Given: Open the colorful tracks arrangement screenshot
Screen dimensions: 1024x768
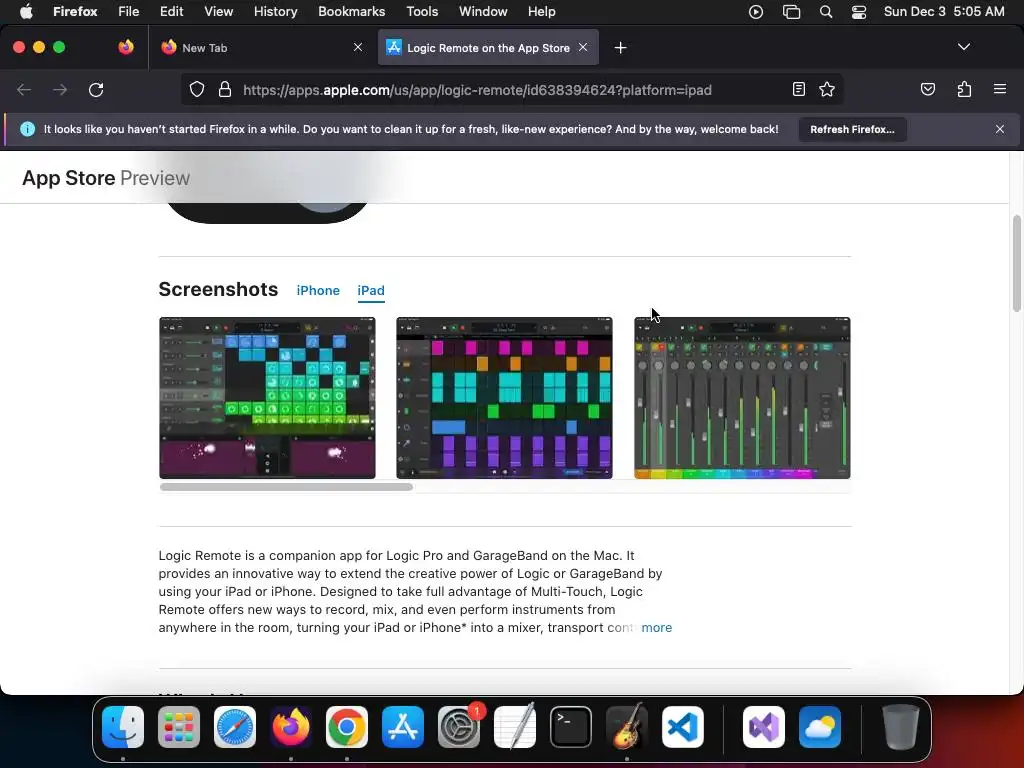Looking at the screenshot, I should click(x=504, y=398).
